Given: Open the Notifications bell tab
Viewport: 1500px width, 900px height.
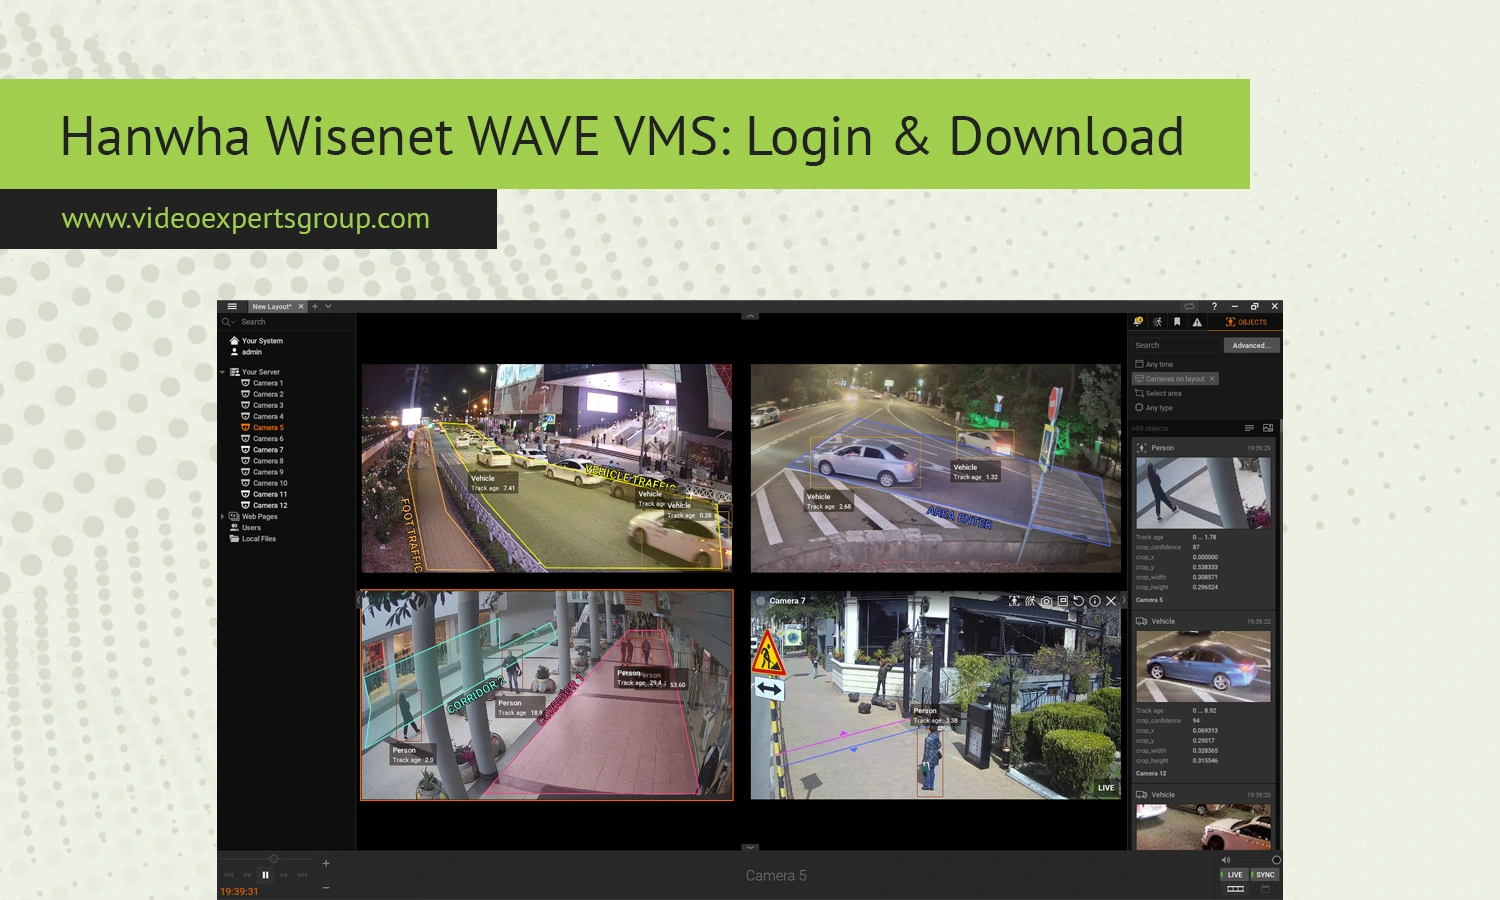Looking at the screenshot, I should point(1138,322).
